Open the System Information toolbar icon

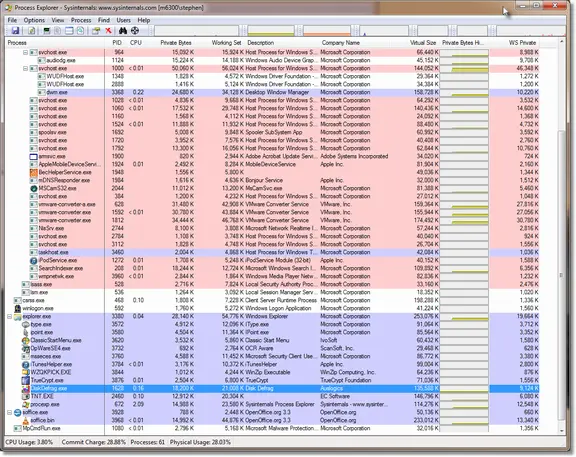pyautogui.click(x=47, y=31)
